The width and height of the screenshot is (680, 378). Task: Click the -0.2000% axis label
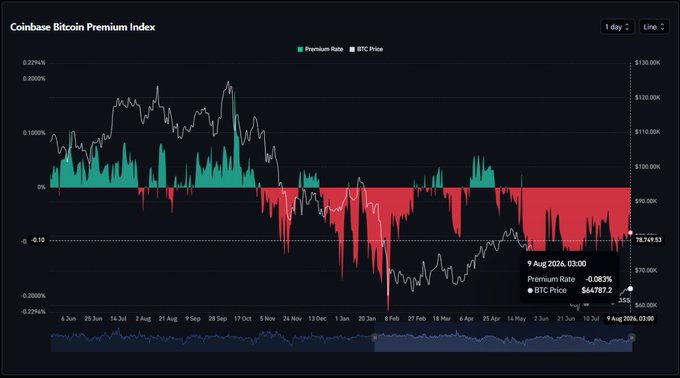pyautogui.click(x=33, y=296)
